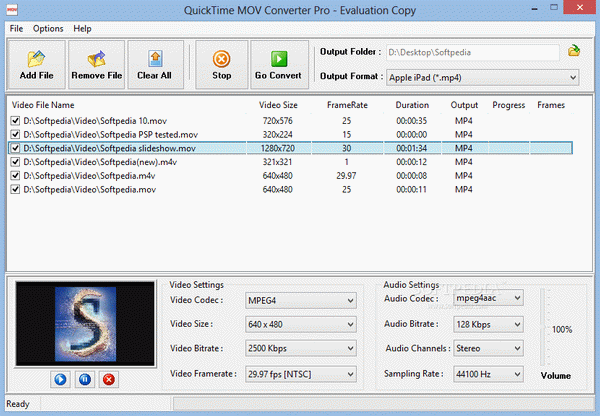Viewport: 600px width, 416px height.
Task: Click the 29.97 framerate cell
Action: [x=346, y=176]
